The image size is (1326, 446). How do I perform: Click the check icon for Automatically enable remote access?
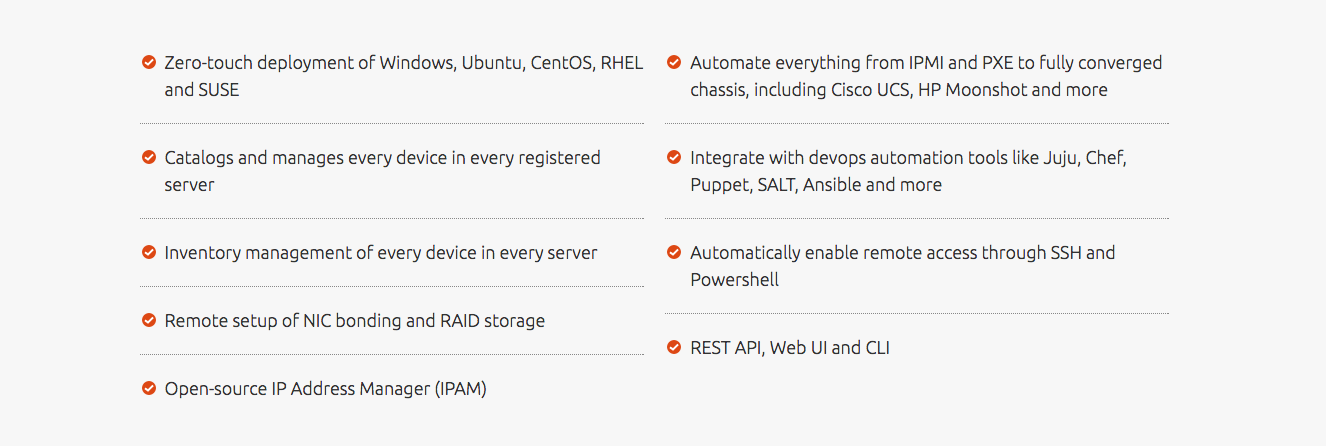coord(674,252)
